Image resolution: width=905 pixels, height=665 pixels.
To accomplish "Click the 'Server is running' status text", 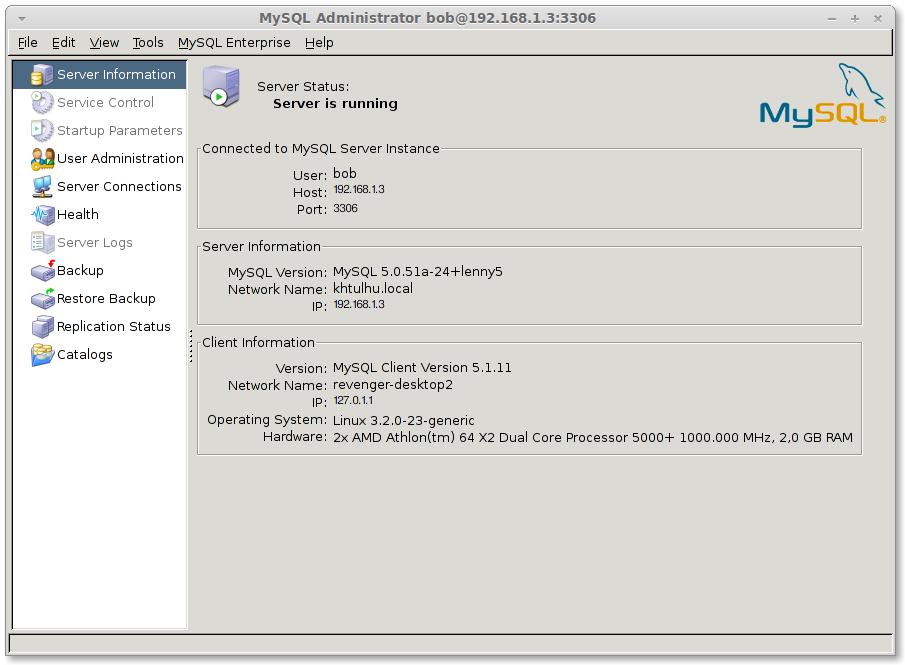I will click(x=335, y=104).
